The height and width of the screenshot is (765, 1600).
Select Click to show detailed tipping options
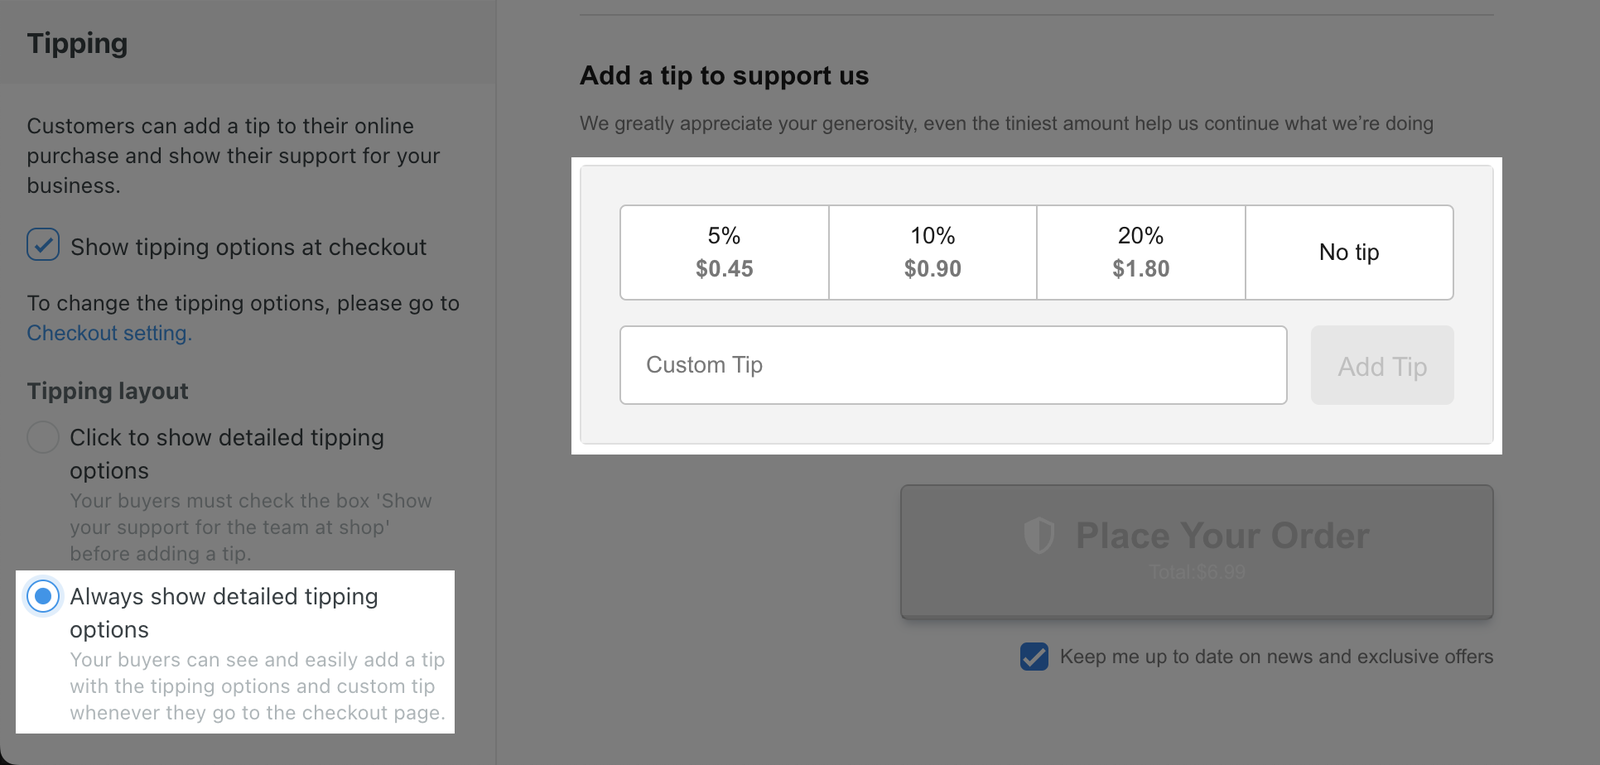tap(43, 437)
